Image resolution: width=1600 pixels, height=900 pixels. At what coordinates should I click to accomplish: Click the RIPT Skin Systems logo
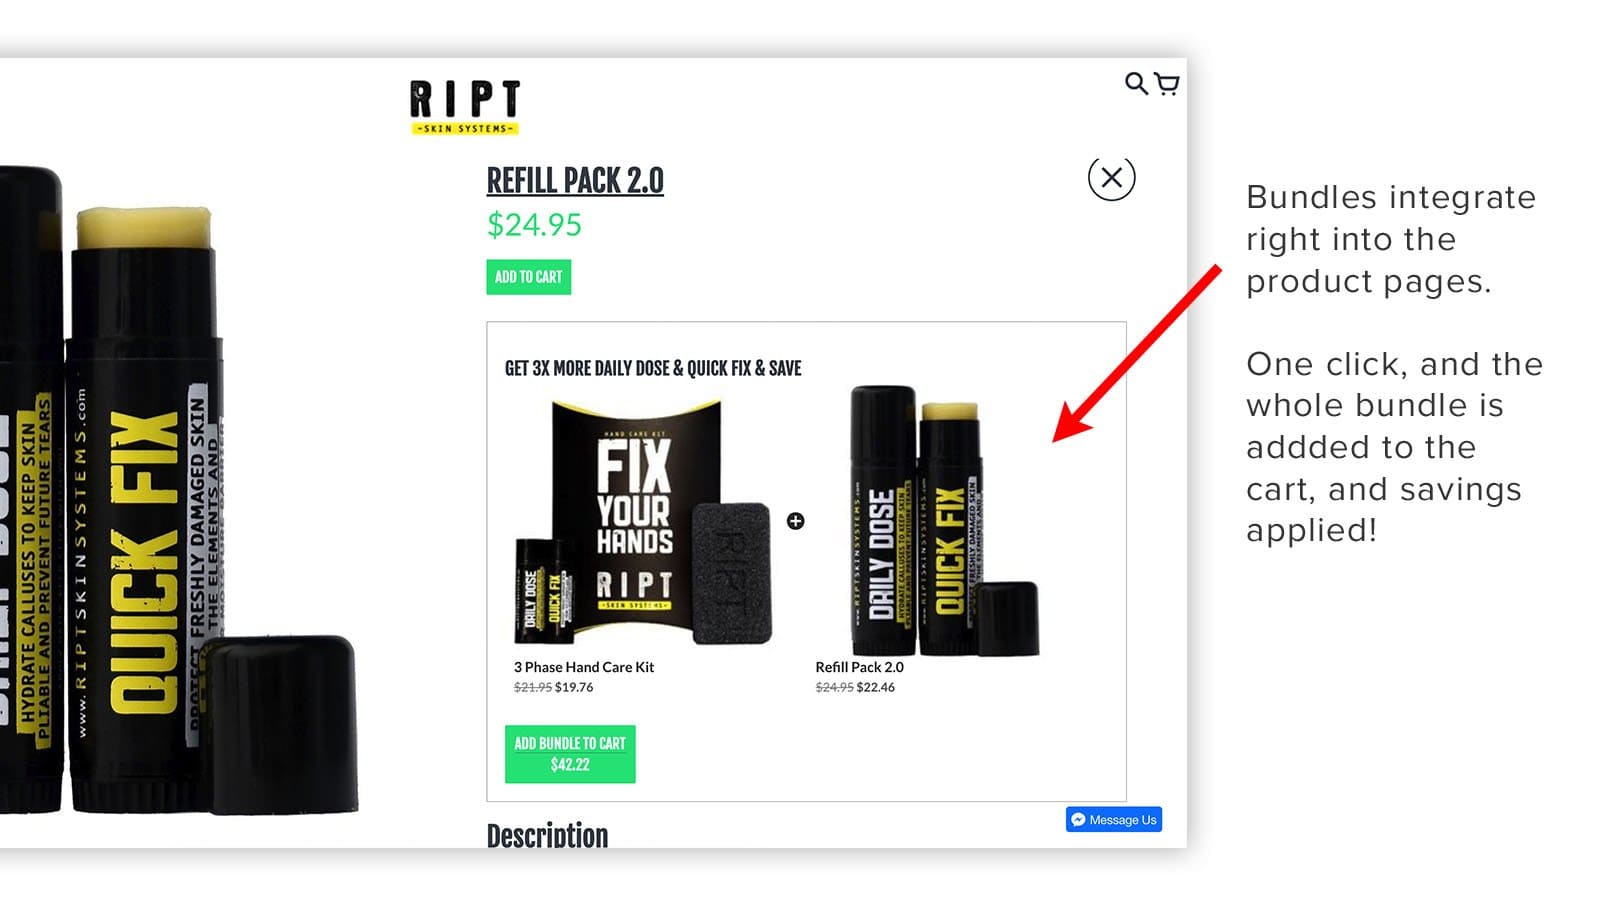coord(465,107)
